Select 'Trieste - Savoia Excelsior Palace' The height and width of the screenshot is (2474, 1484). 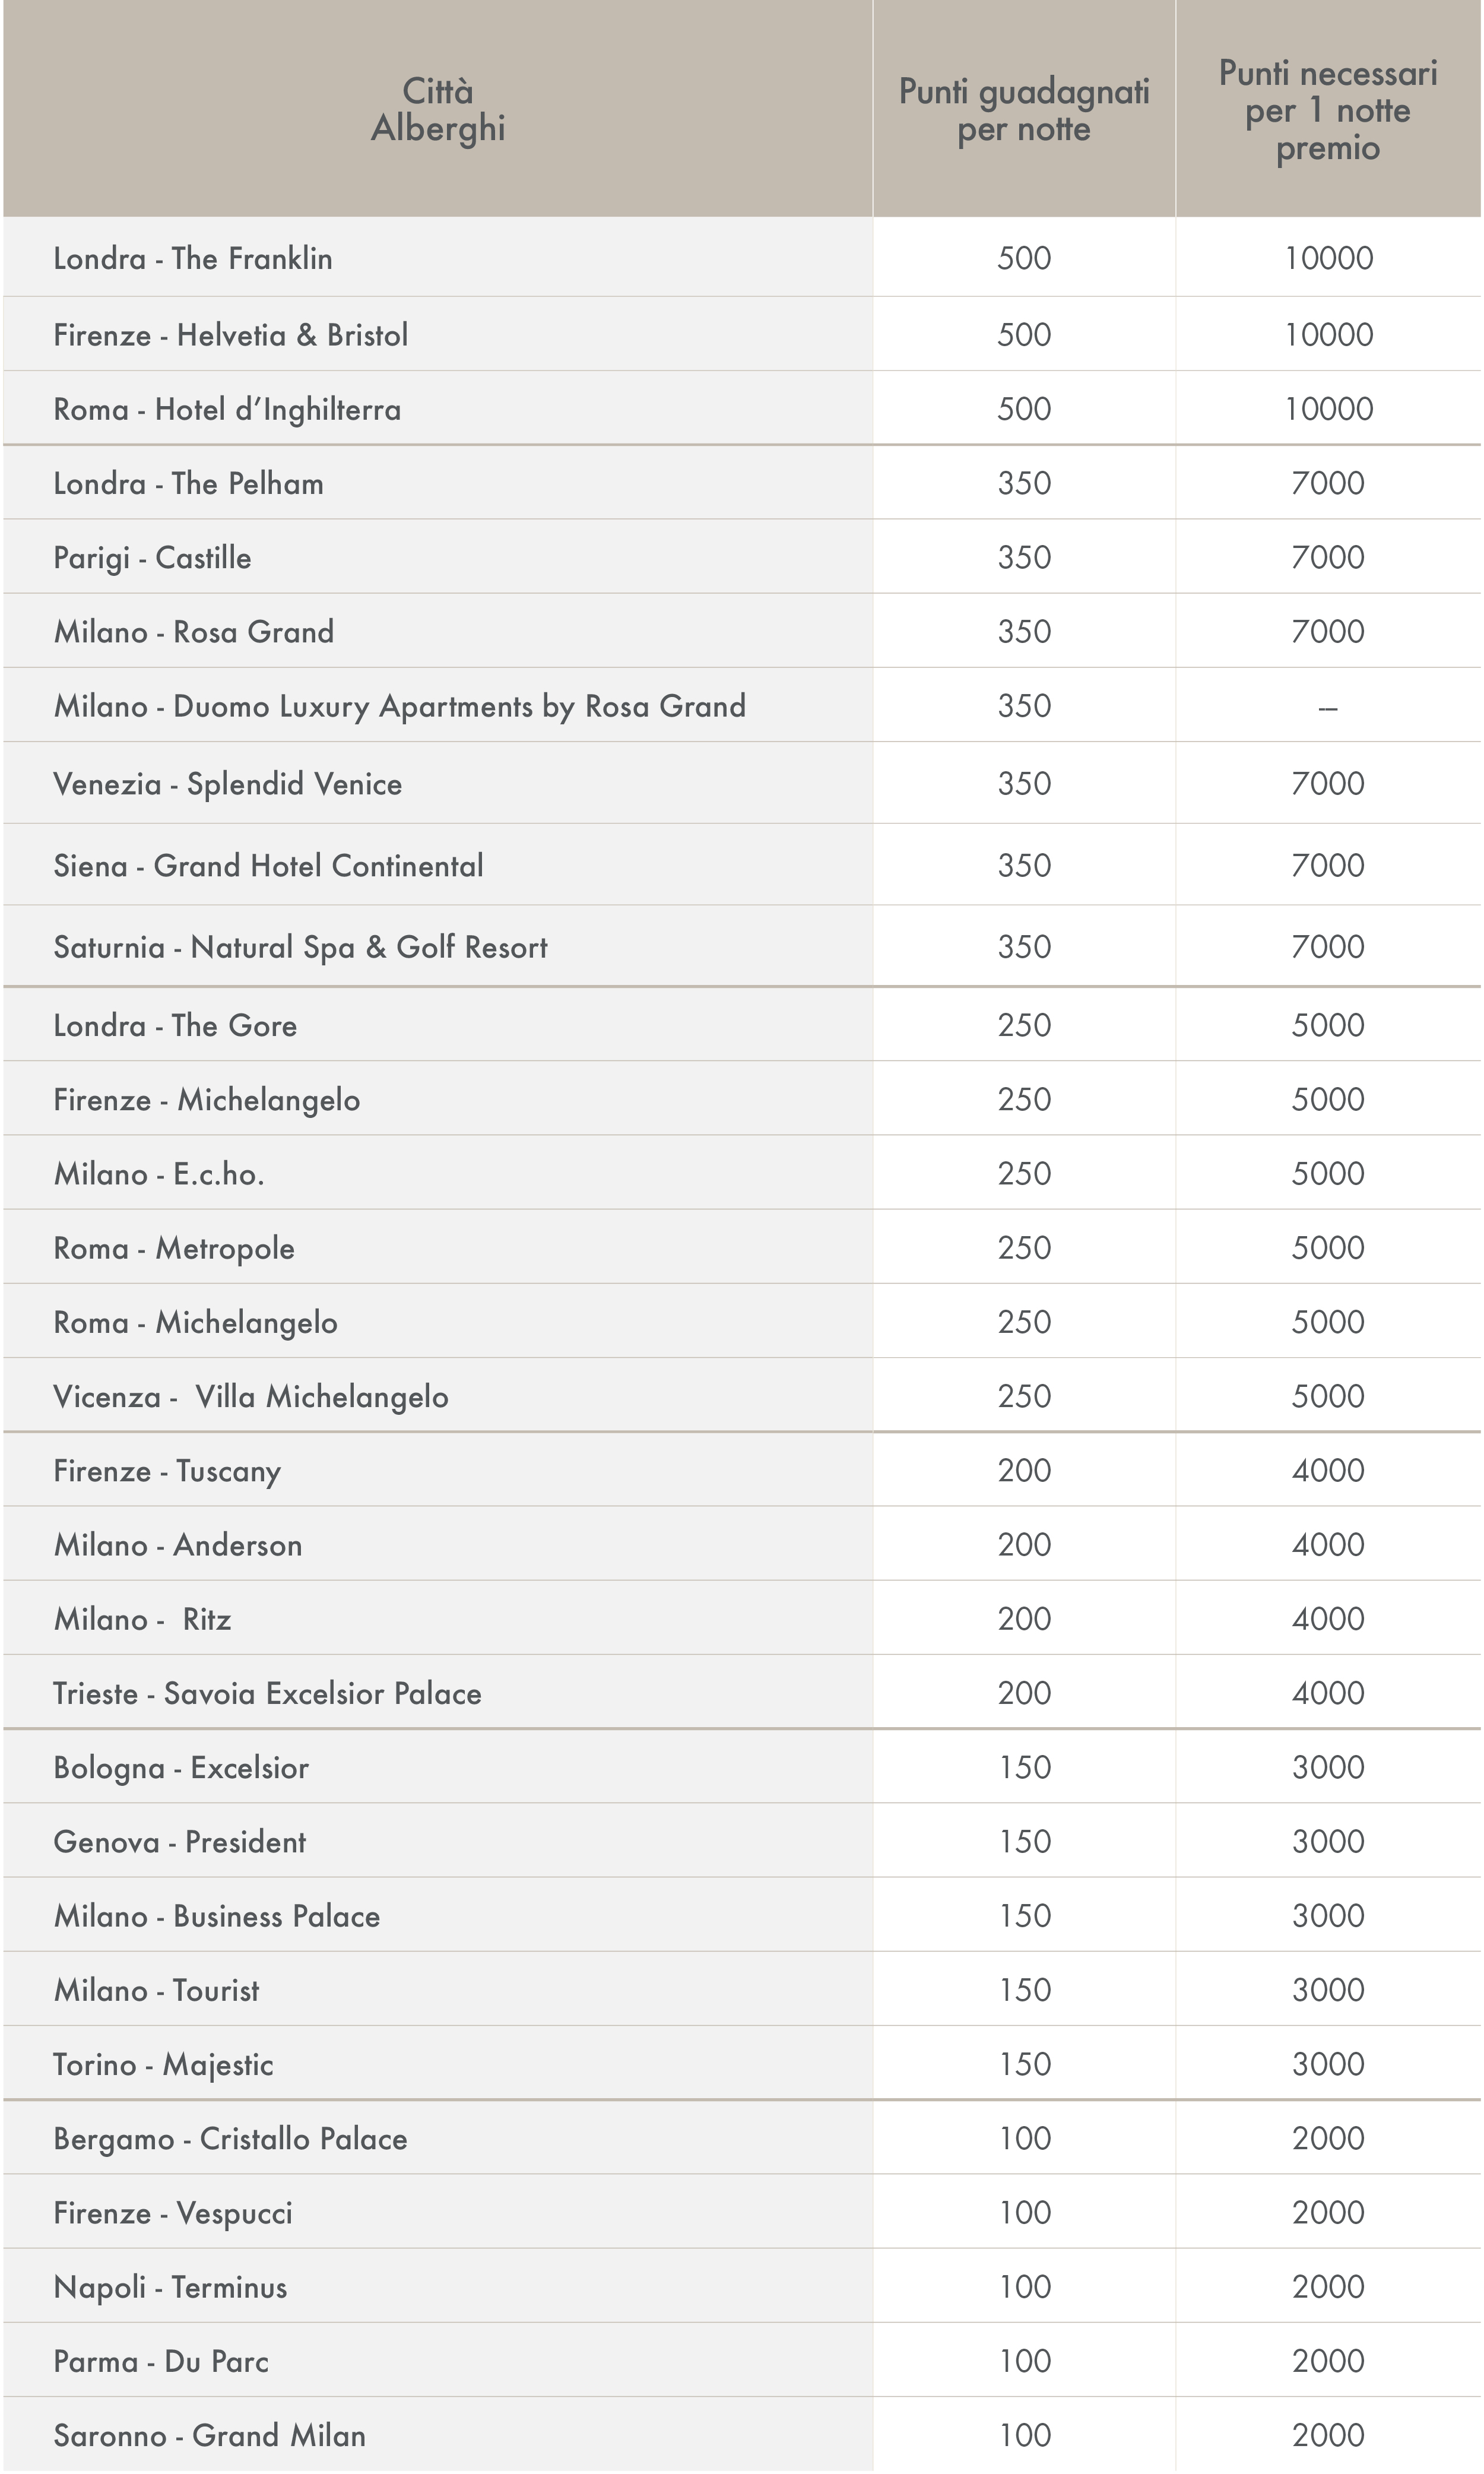(x=267, y=1693)
